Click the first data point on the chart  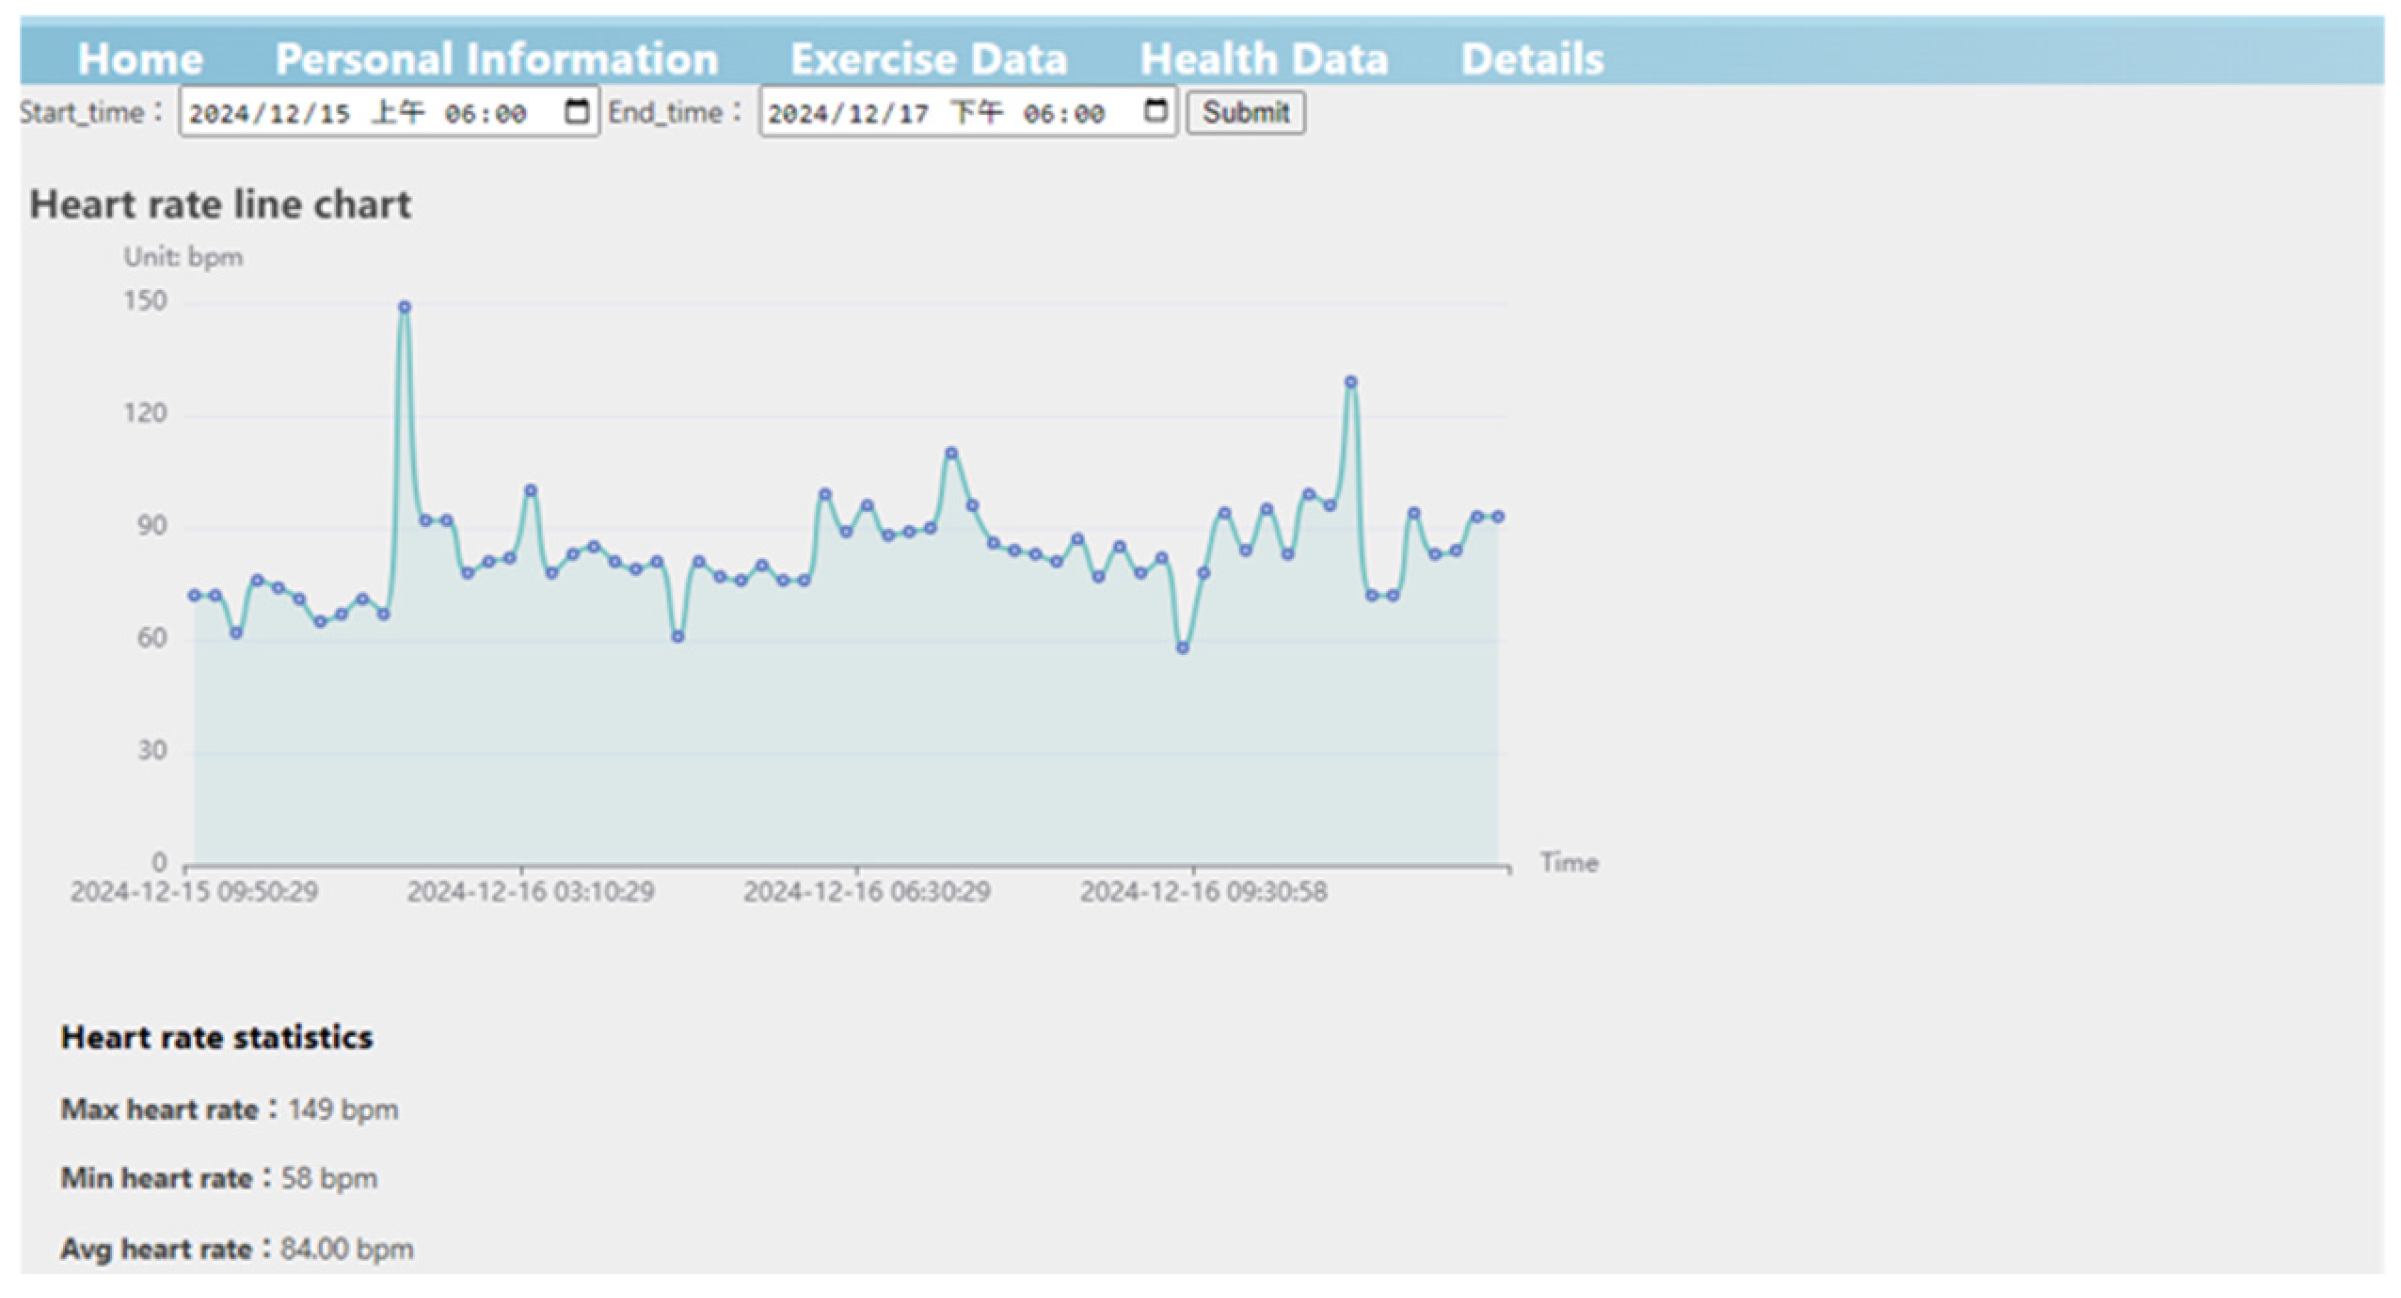point(194,596)
